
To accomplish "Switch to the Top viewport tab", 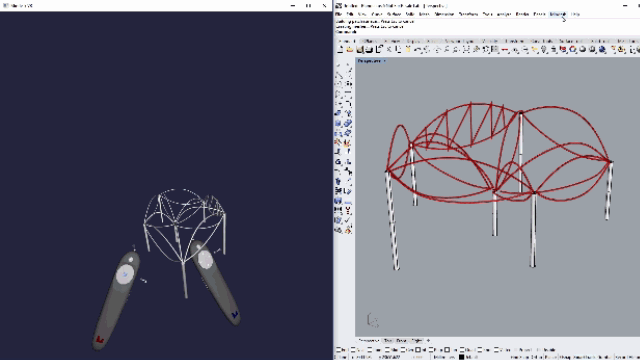I will pos(388,340).
